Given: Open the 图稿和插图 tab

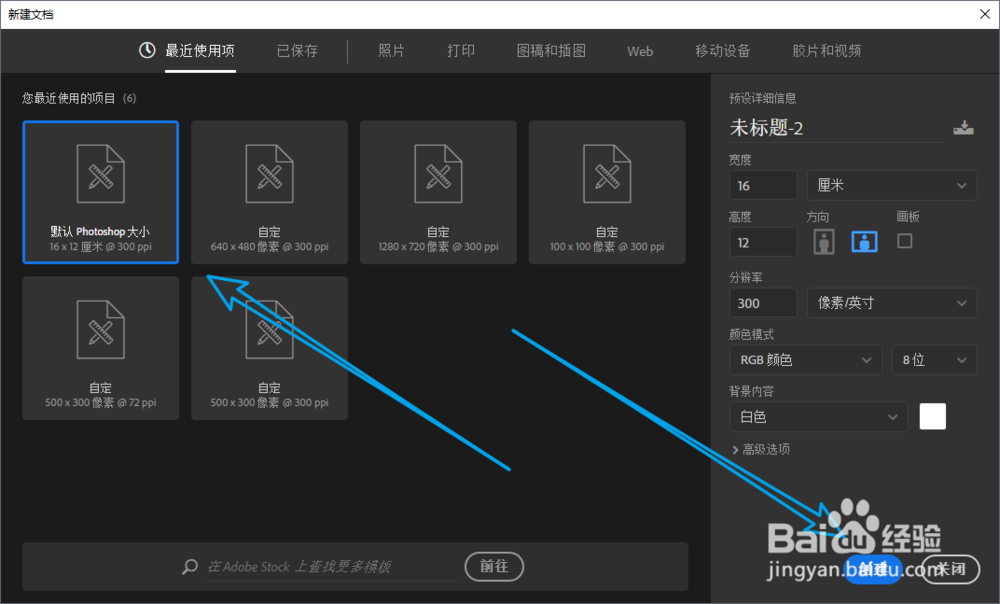Looking at the screenshot, I should (551, 51).
